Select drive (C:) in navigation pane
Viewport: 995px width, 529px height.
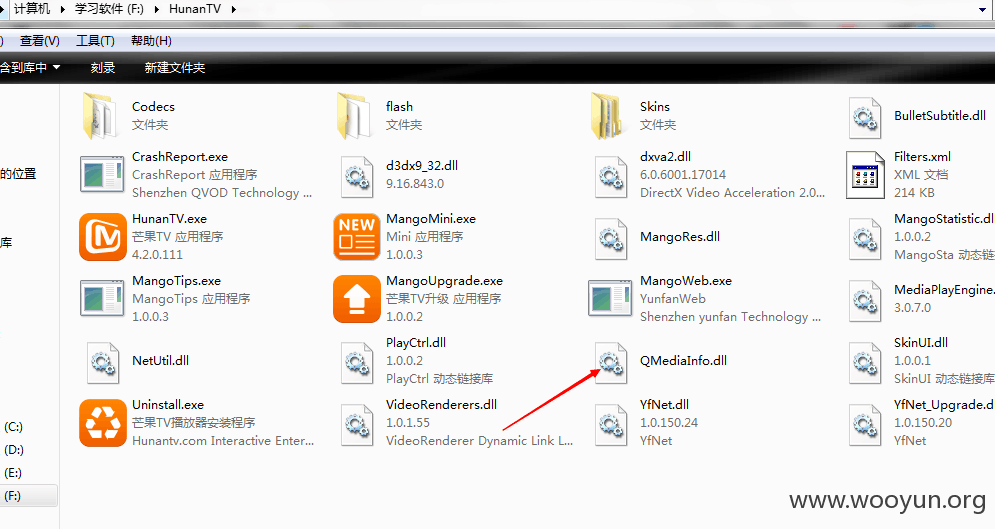(13, 427)
